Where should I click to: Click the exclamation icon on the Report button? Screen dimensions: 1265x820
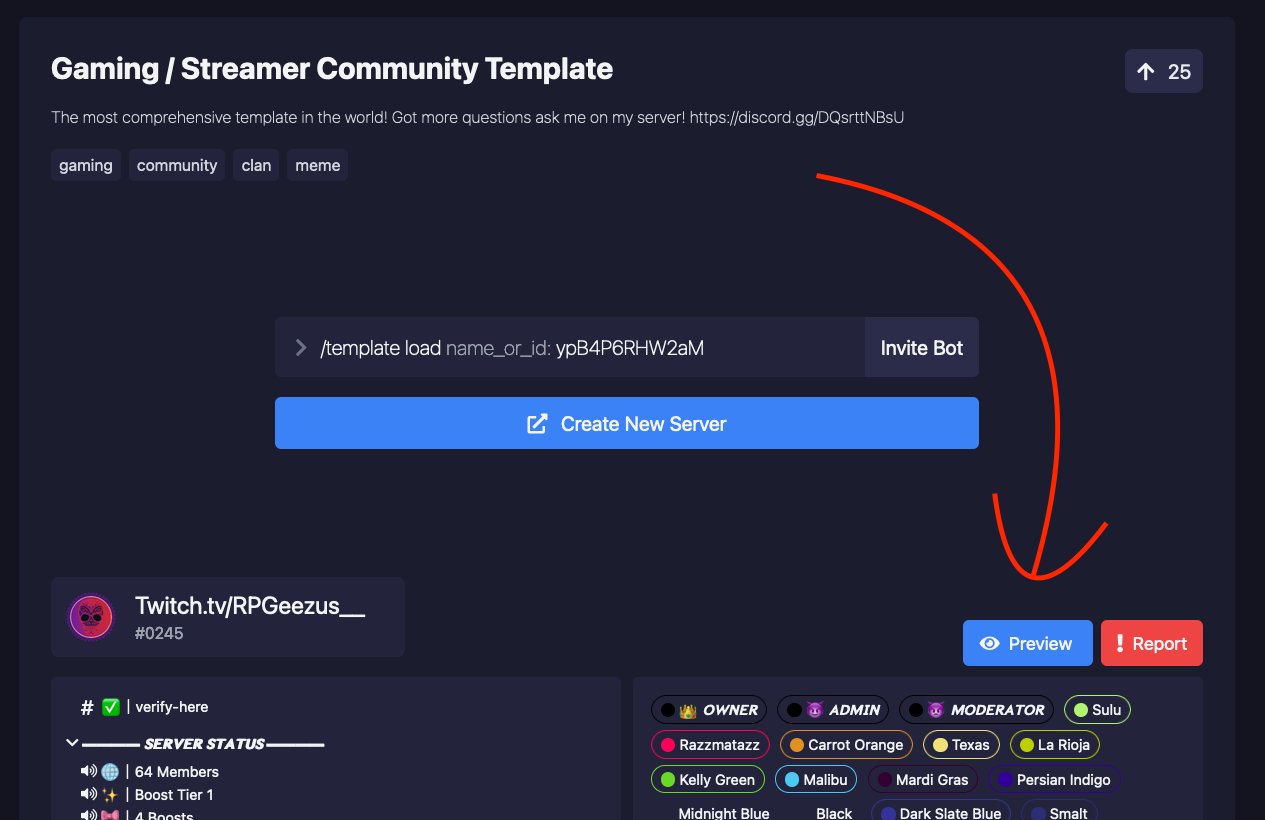click(1121, 644)
